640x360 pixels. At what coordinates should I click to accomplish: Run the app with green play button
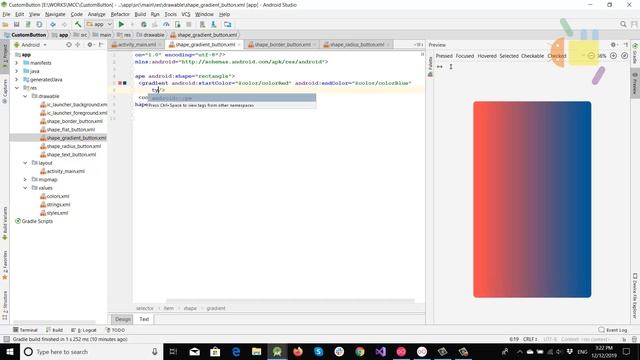tap(121, 24)
